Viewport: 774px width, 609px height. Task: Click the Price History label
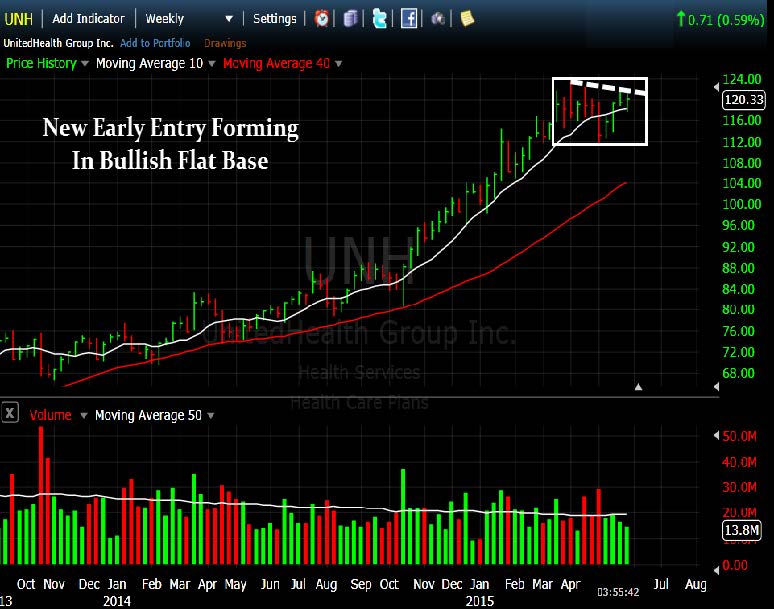(x=41, y=63)
